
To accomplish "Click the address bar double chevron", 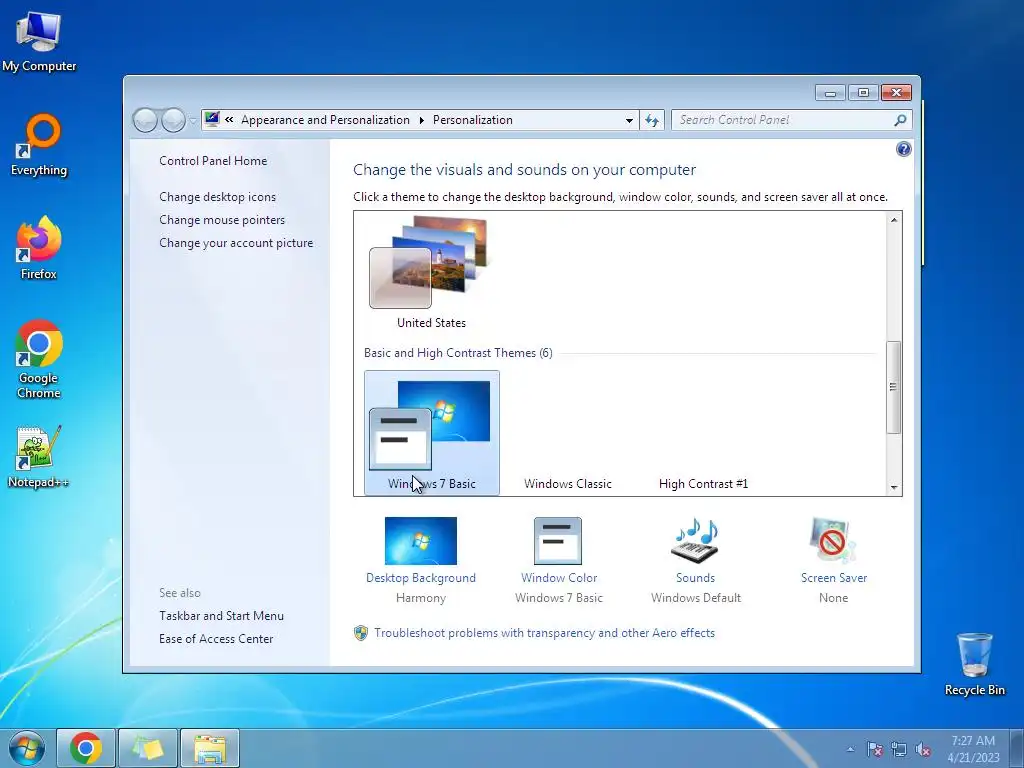I will [x=229, y=120].
